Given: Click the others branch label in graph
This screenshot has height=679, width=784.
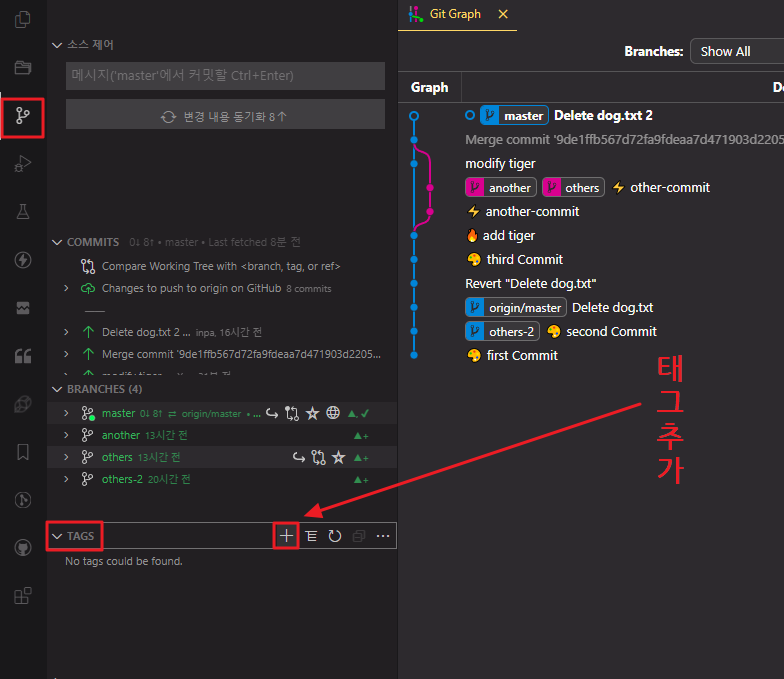Looking at the screenshot, I should 573,188.
